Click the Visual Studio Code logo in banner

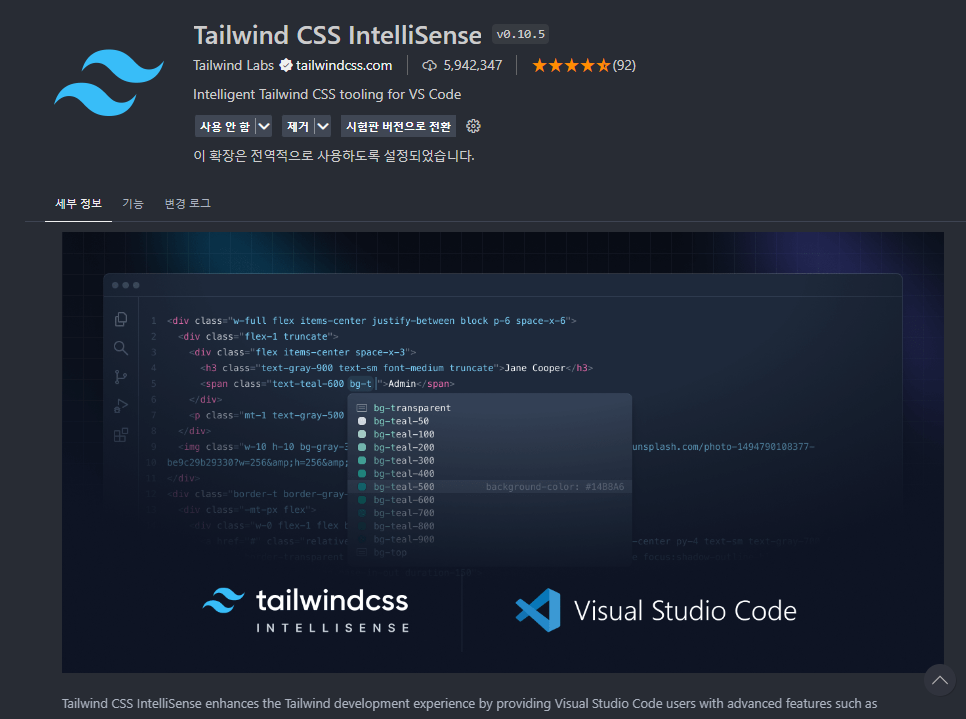538,611
